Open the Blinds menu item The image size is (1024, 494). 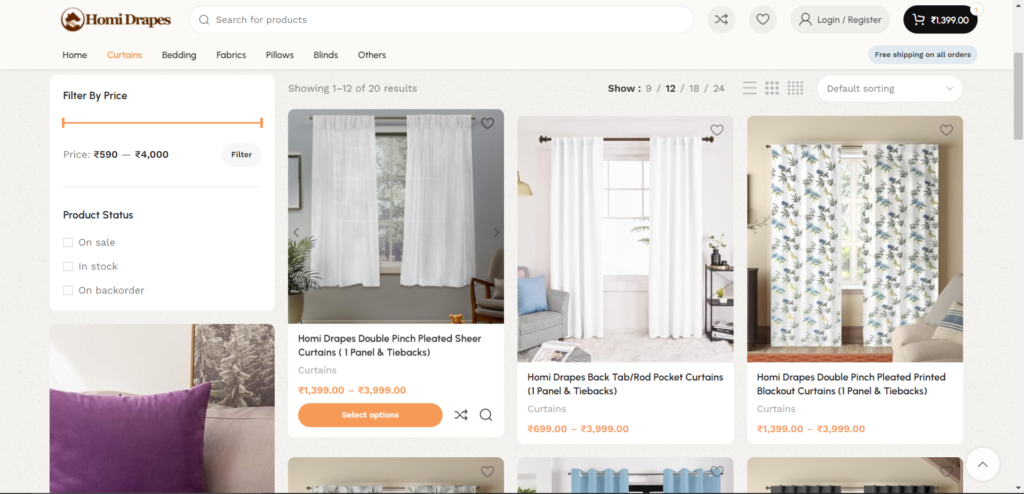326,55
